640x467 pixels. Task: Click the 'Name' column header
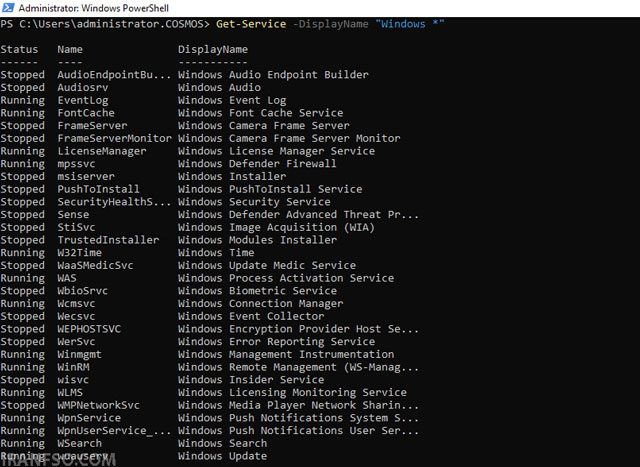(70, 49)
